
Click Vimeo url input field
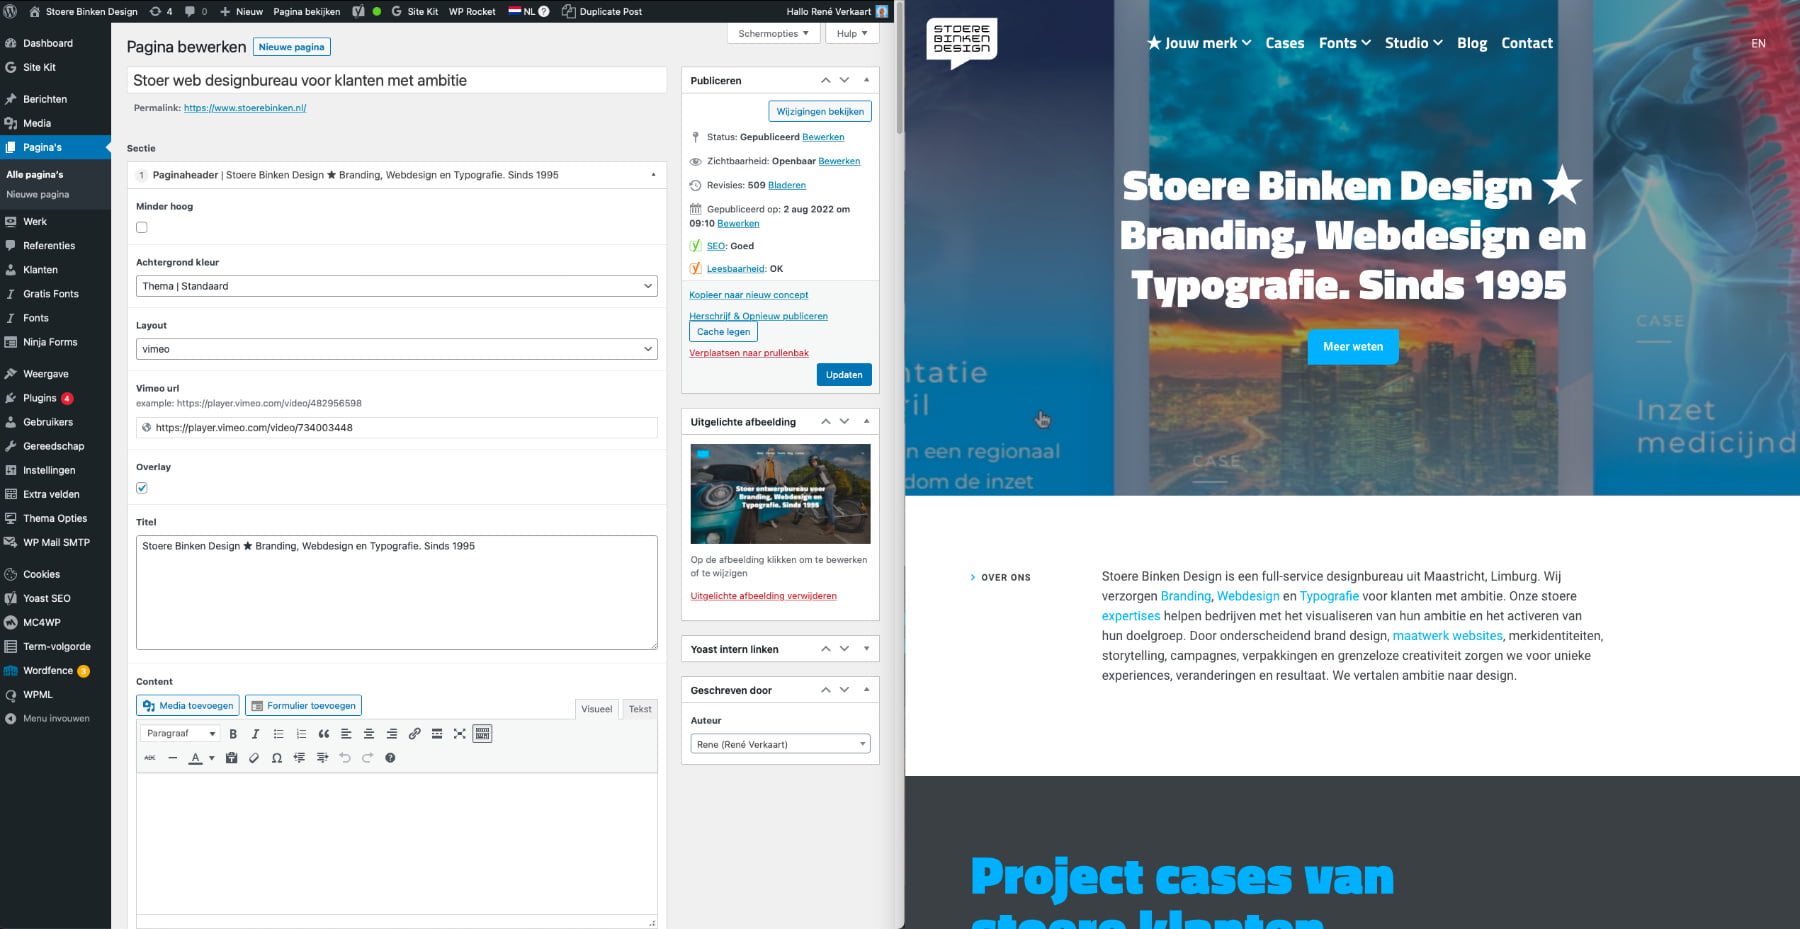pos(396,427)
